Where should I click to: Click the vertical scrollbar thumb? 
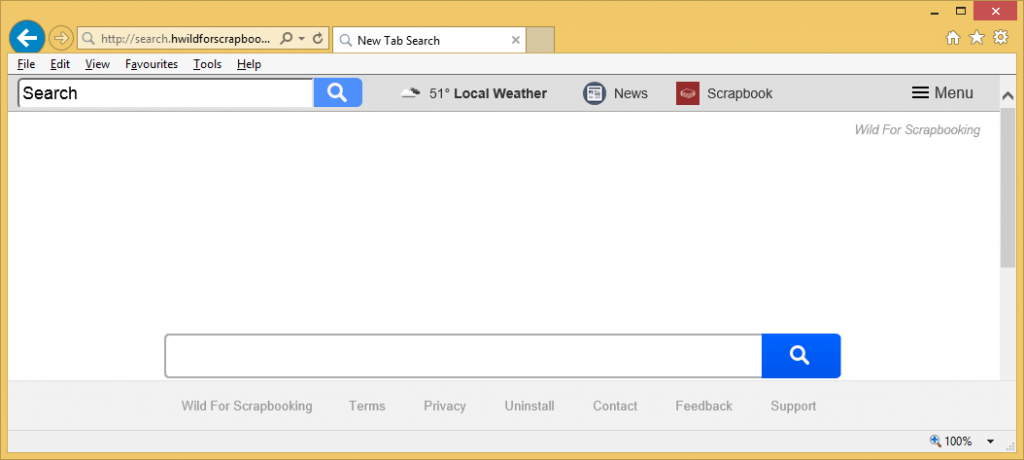coord(1008,186)
